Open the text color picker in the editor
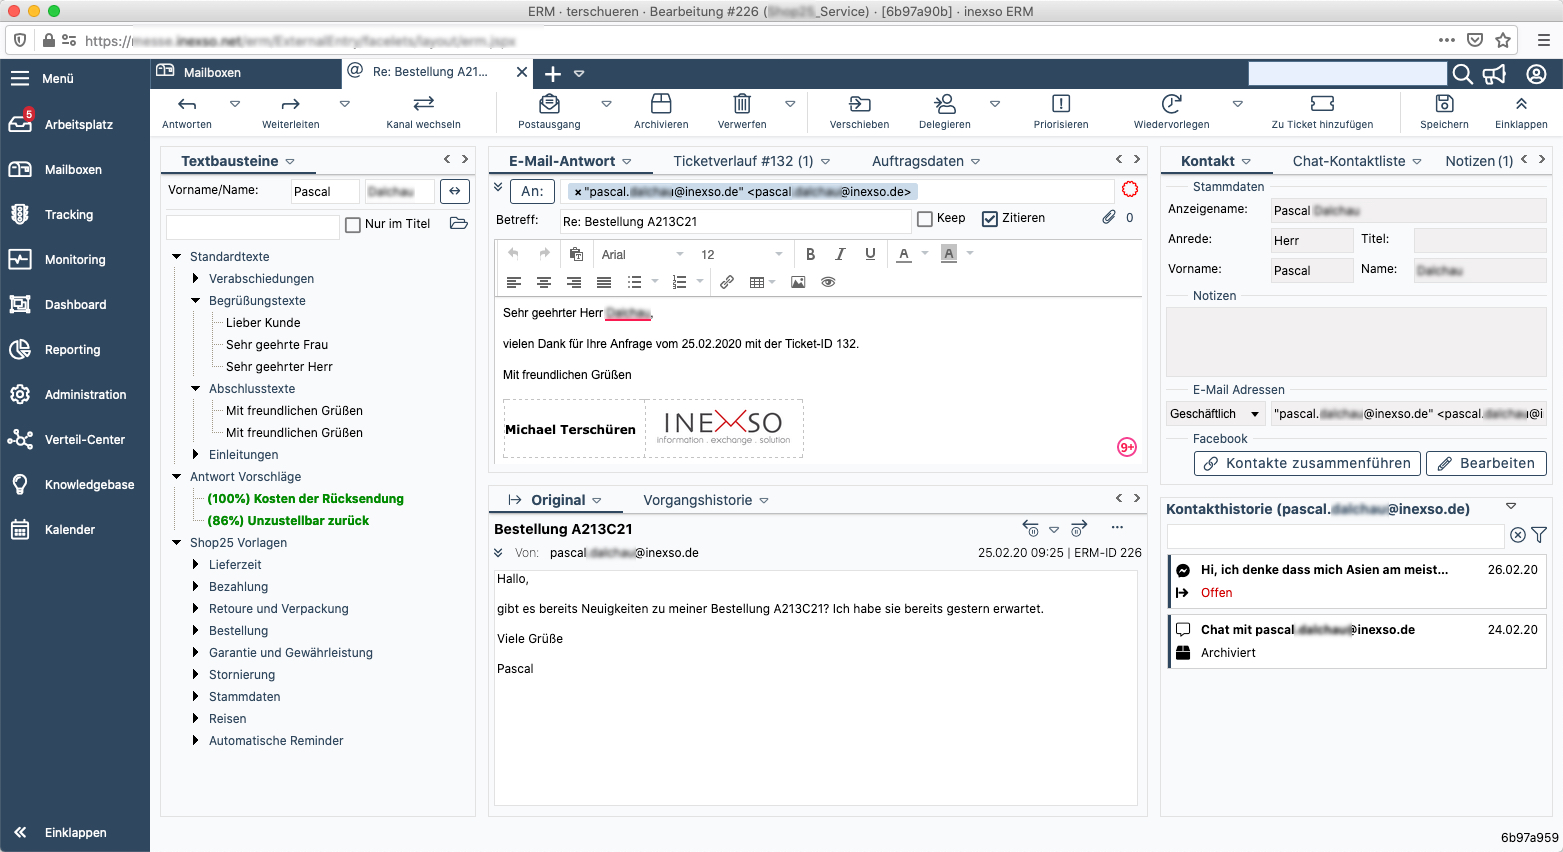Viewport: 1563px width, 852px height. tap(905, 253)
